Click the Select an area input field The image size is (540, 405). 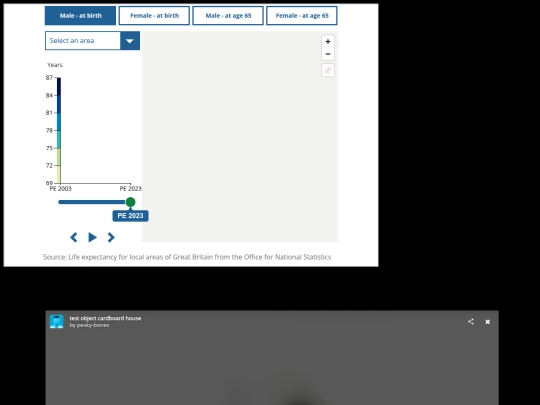coord(83,41)
